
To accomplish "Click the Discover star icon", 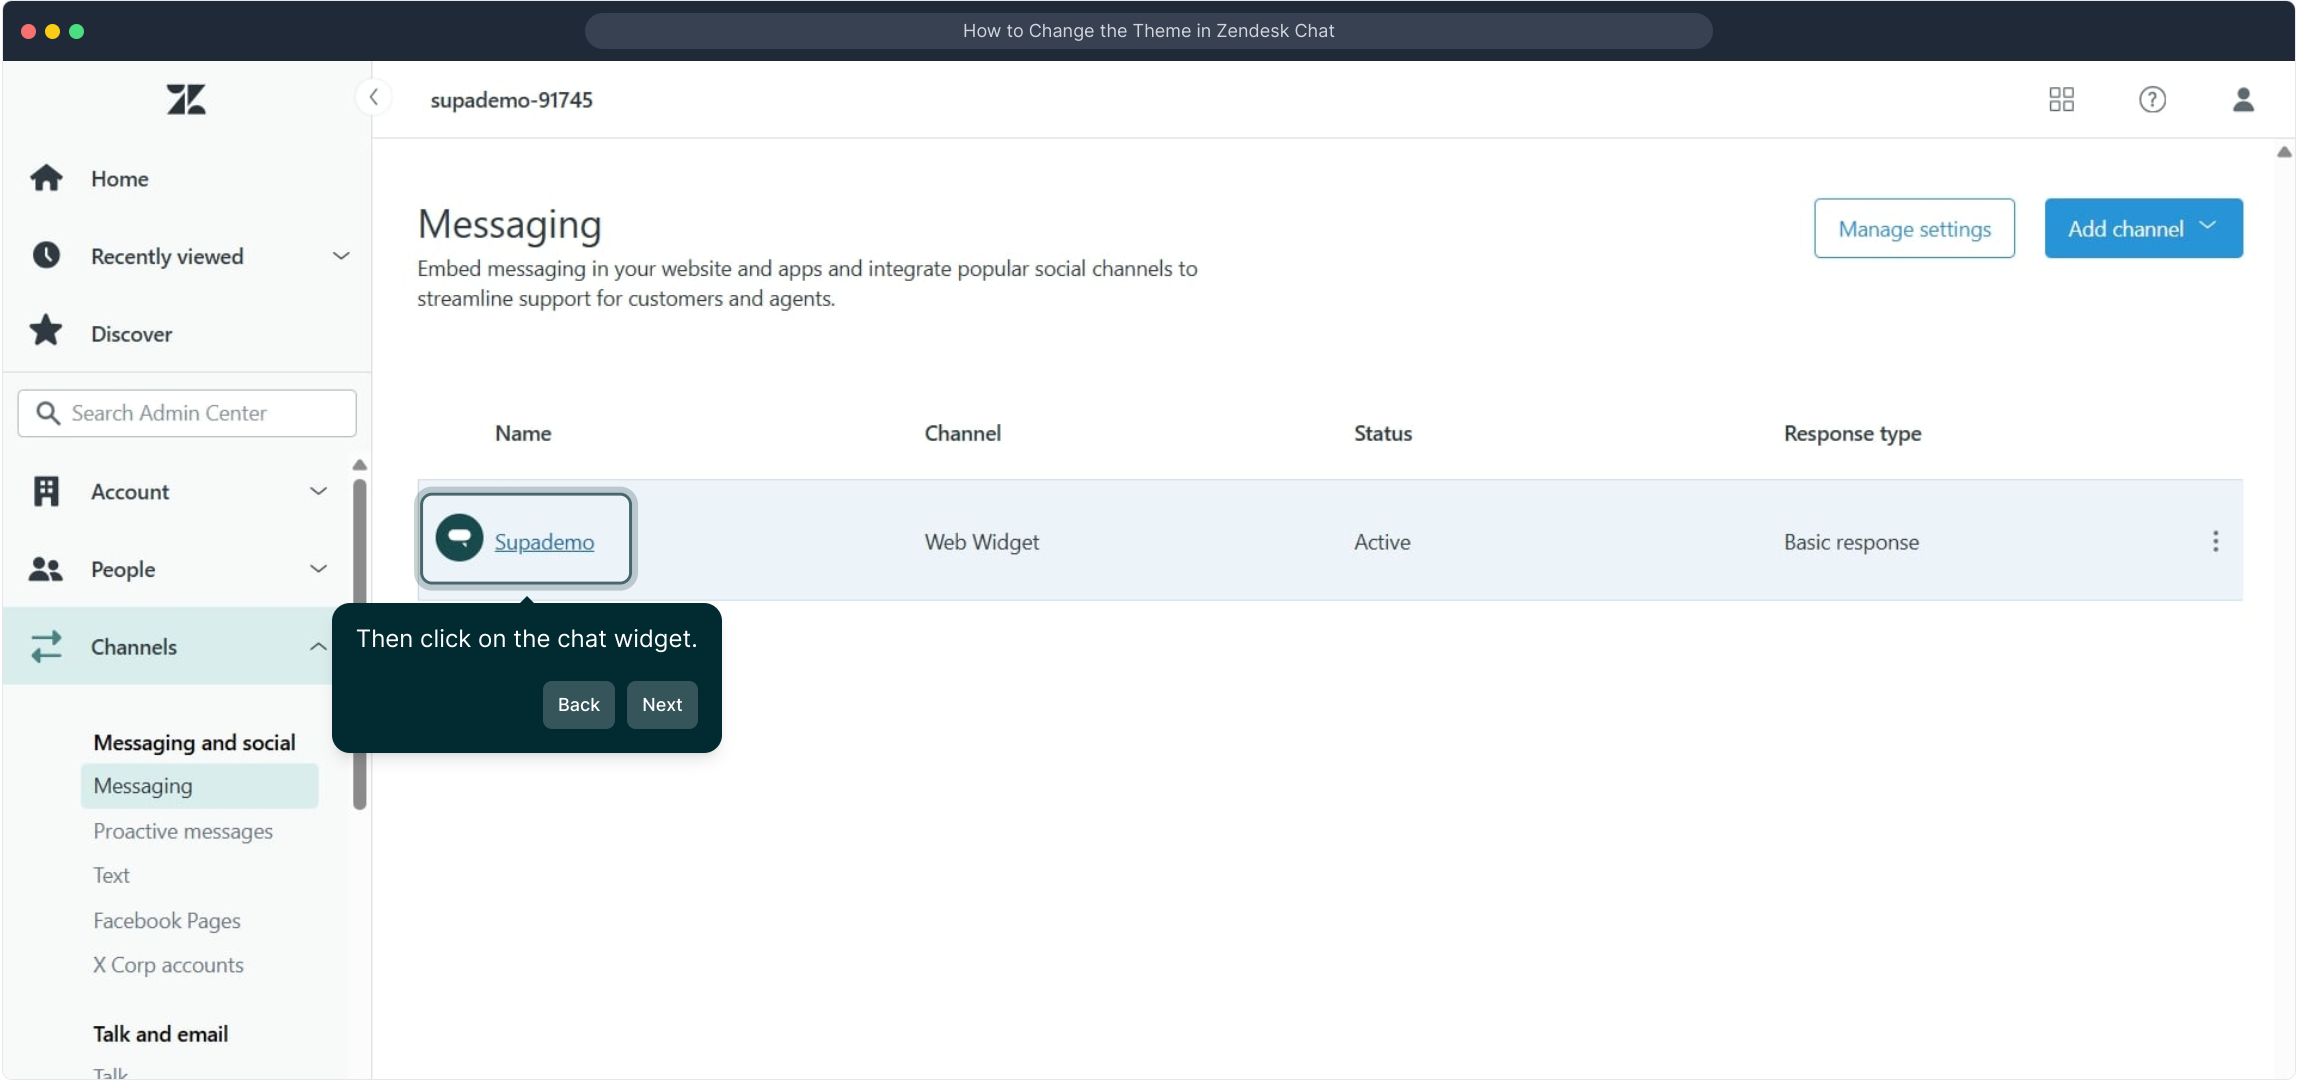I will [46, 332].
